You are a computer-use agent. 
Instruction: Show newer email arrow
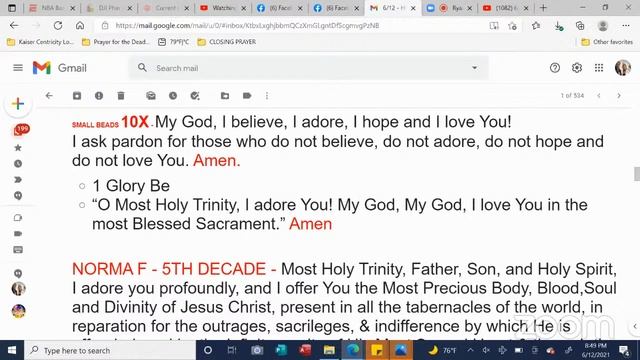tap(599, 96)
